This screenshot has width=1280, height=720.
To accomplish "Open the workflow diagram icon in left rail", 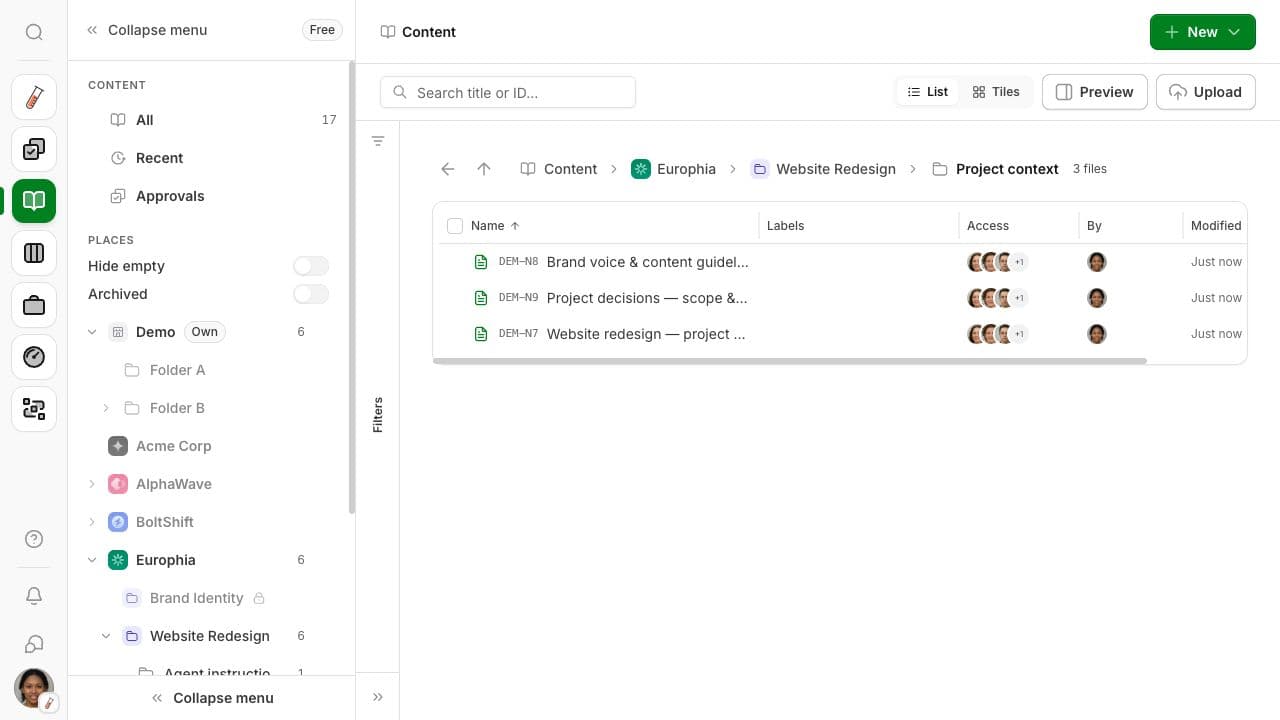I will [x=34, y=409].
